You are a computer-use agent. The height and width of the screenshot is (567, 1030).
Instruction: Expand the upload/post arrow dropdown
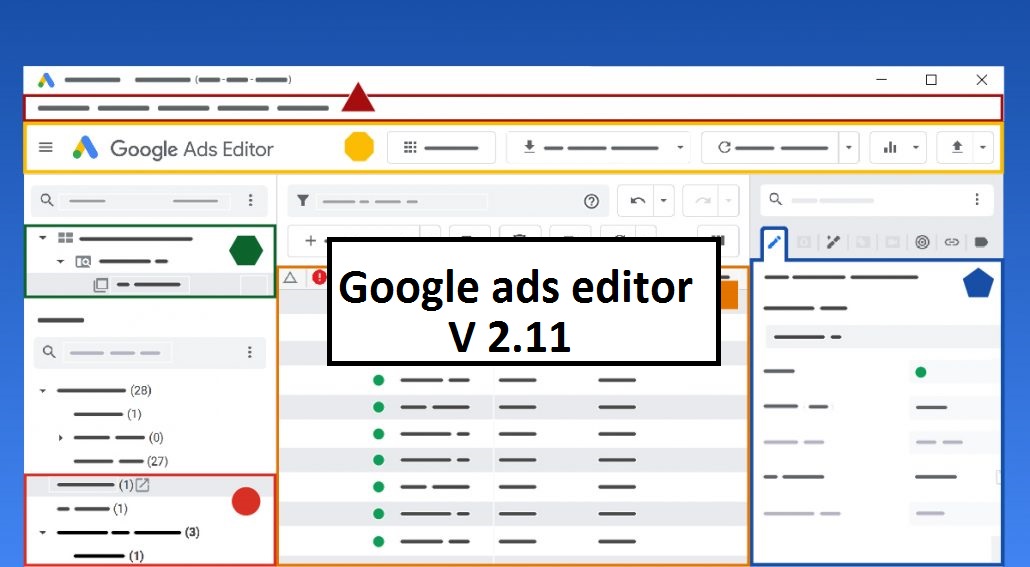point(983,148)
